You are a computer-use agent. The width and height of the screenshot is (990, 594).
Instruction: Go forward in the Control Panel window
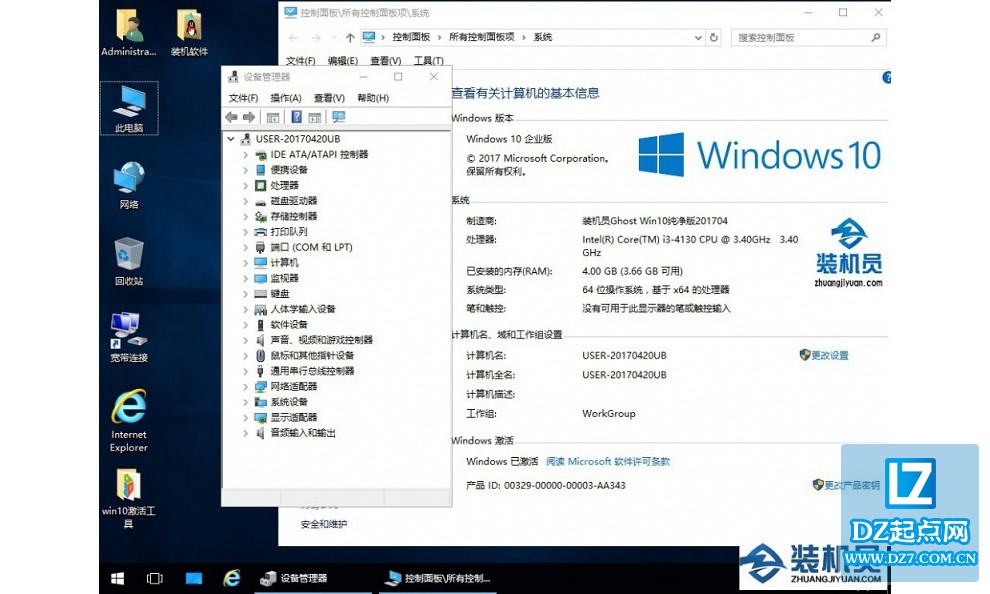[x=316, y=38]
